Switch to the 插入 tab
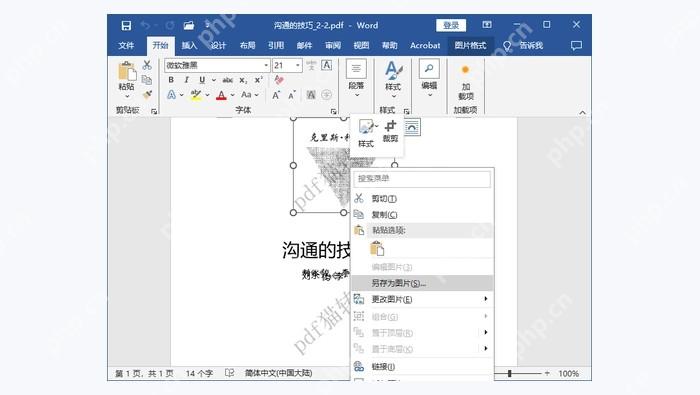 pos(189,46)
